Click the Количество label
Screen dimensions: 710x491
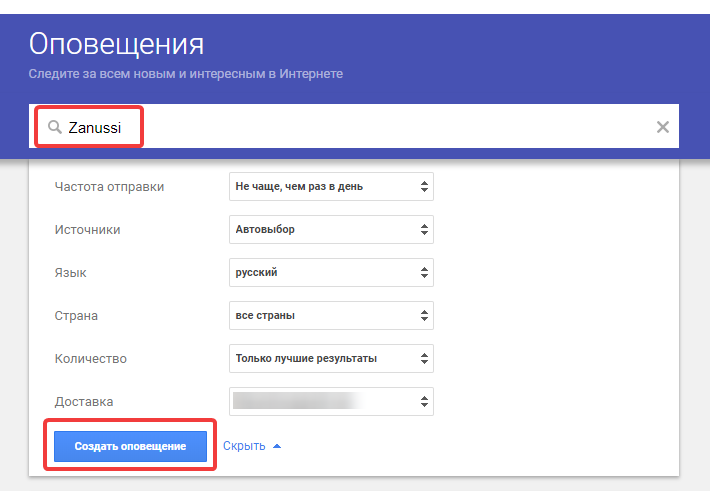point(91,359)
